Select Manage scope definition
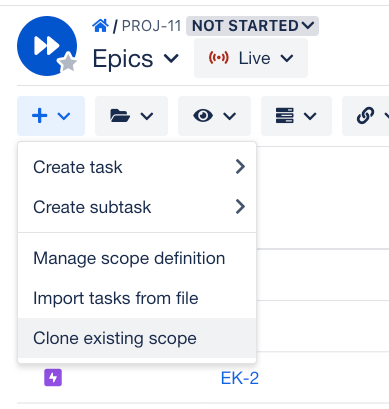Image resolution: width=389 pixels, height=409 pixels. click(137, 258)
